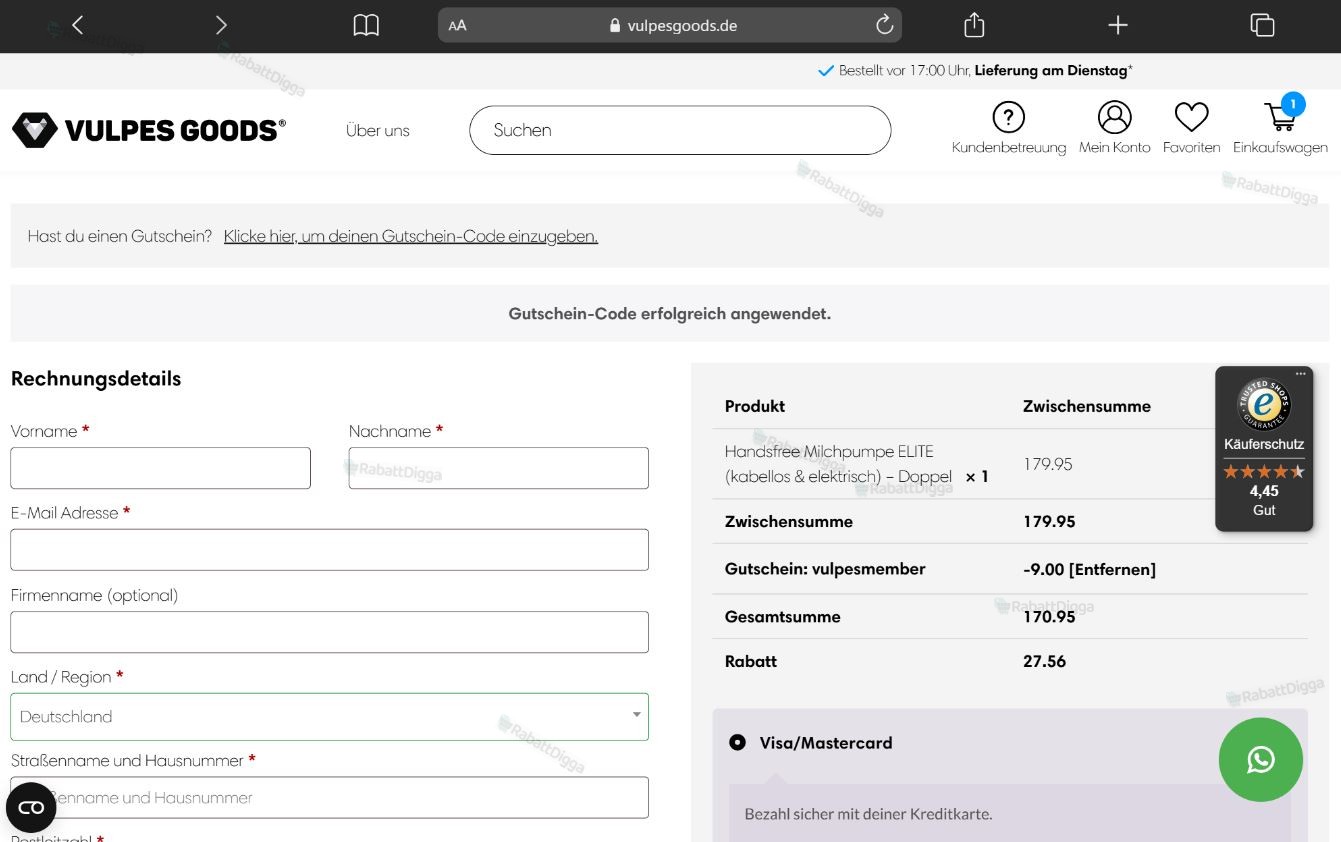1341x842 pixels.
Task: Open the Land / Region dropdown
Action: click(330, 717)
